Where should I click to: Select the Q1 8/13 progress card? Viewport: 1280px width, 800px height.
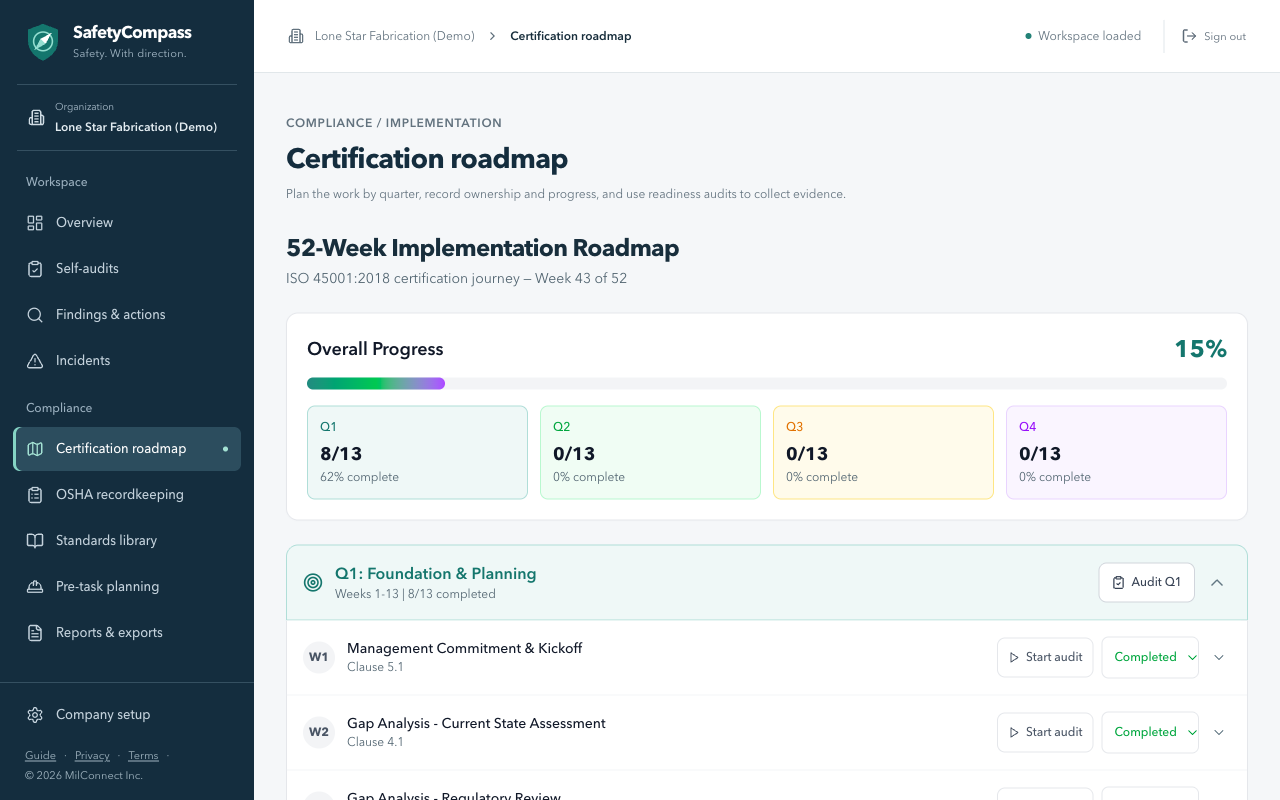pos(417,452)
